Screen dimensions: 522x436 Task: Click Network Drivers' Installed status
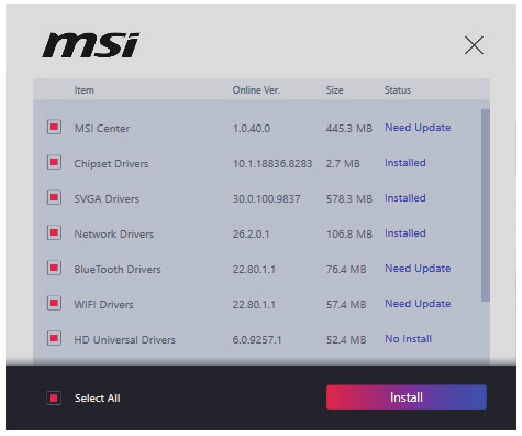click(405, 233)
